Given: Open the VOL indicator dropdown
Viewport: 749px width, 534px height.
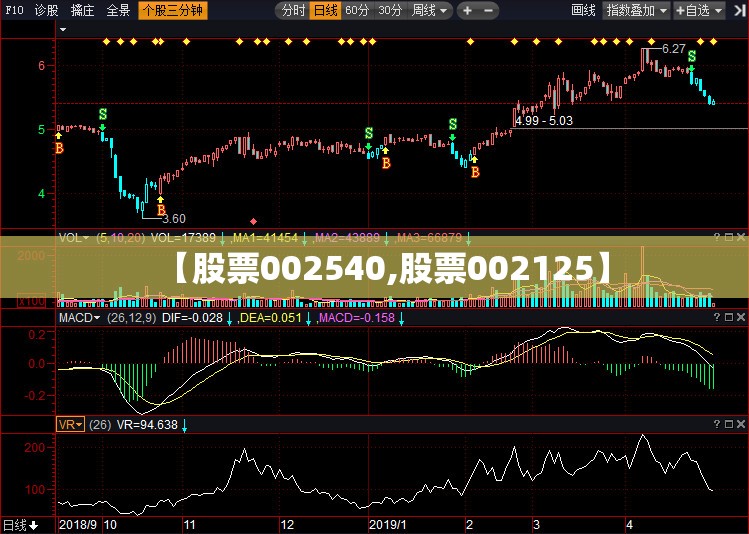Looking at the screenshot, I should (x=73, y=237).
